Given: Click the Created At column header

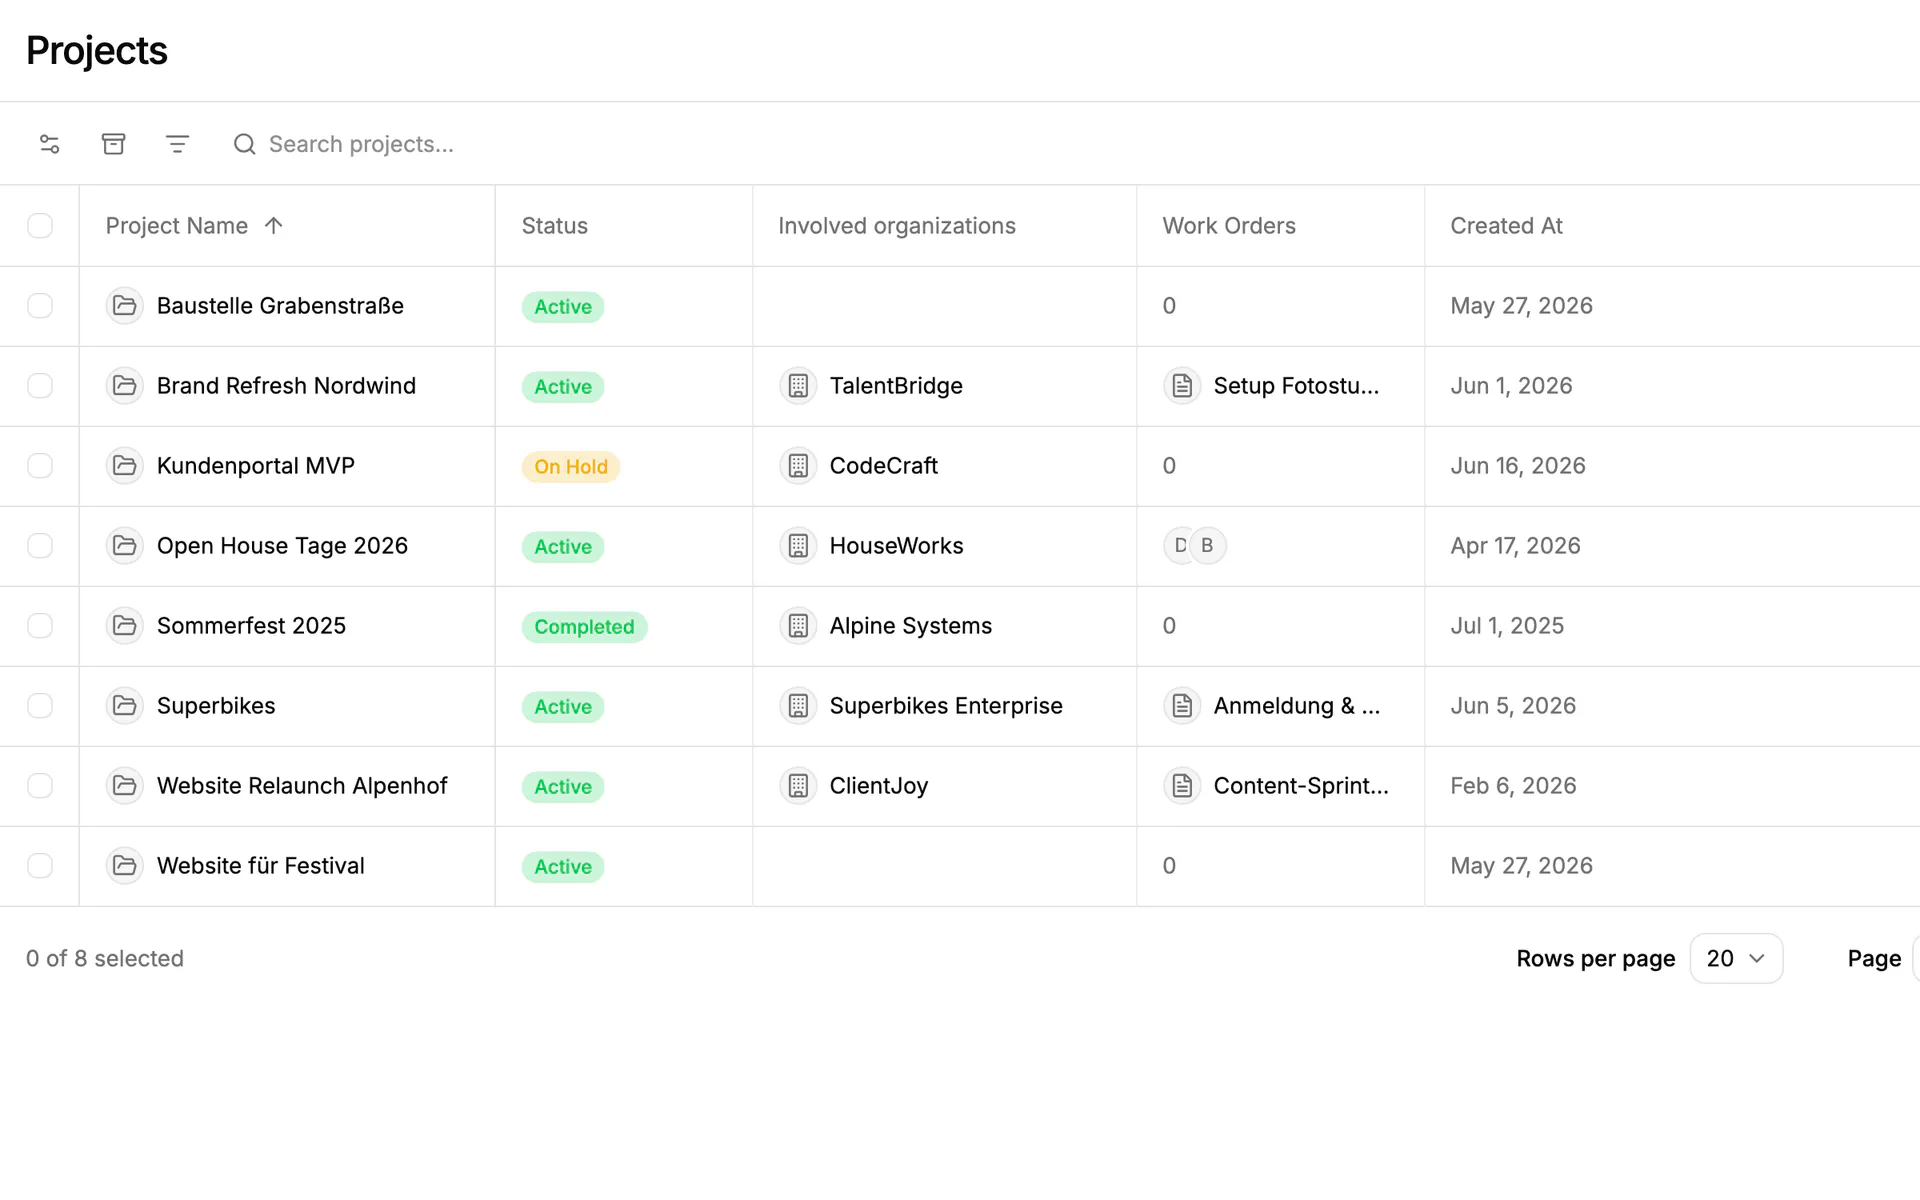Looking at the screenshot, I should (x=1507, y=225).
